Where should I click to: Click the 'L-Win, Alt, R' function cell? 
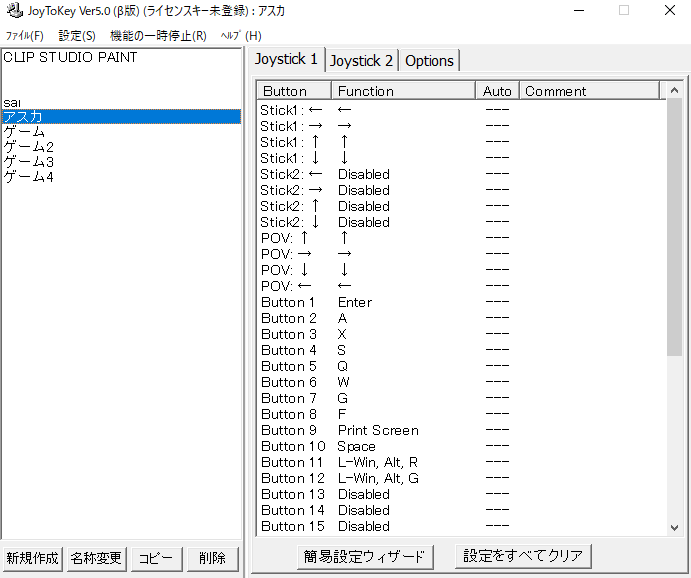point(378,462)
